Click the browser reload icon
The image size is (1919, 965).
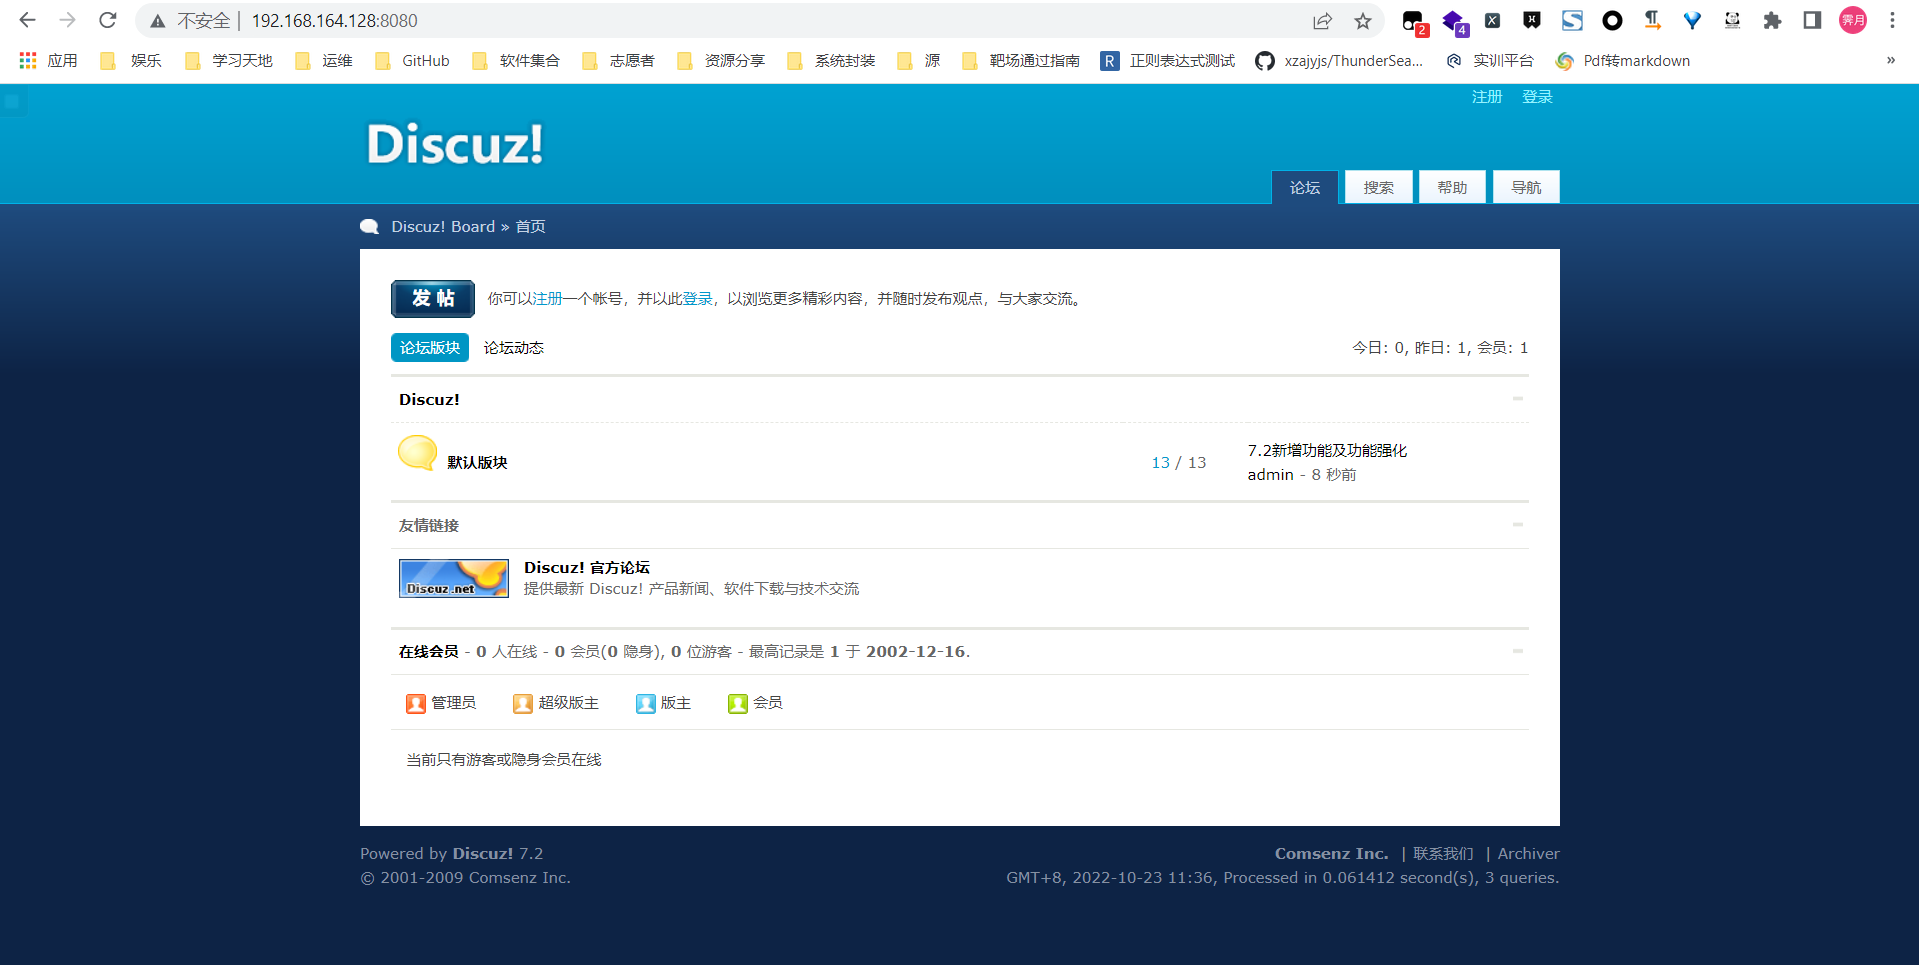pos(108,20)
